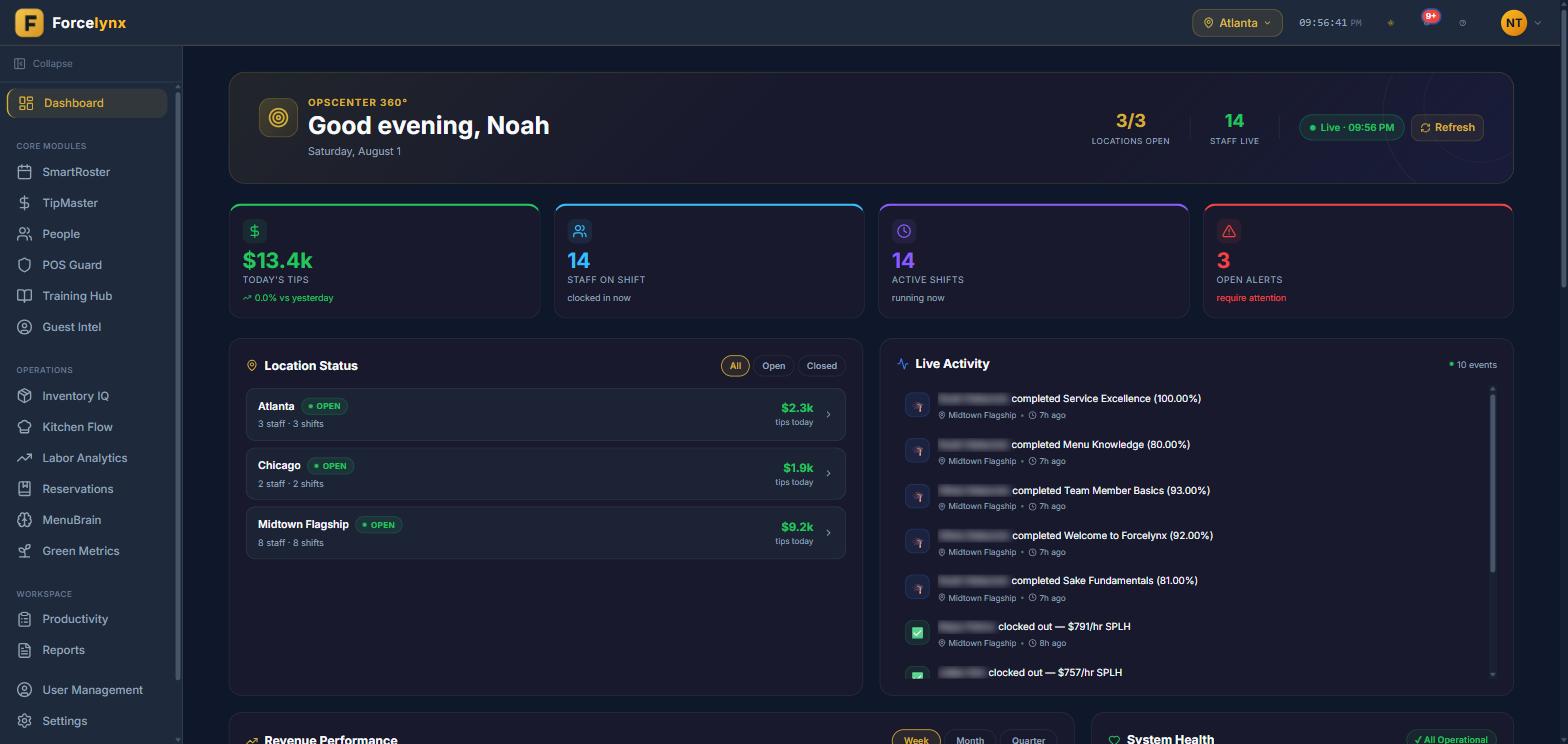Filter location status to Closed
The height and width of the screenshot is (744, 1568).
coord(822,366)
